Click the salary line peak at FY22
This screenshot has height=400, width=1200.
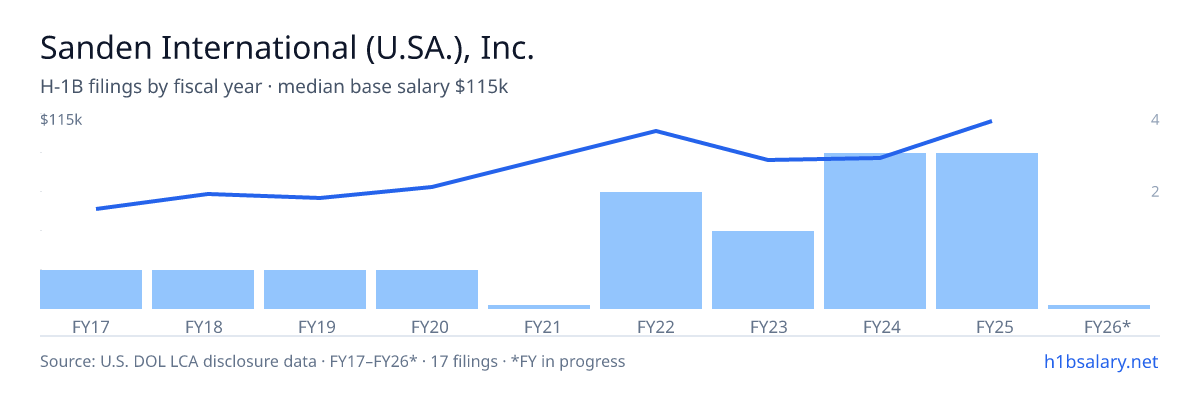(655, 131)
